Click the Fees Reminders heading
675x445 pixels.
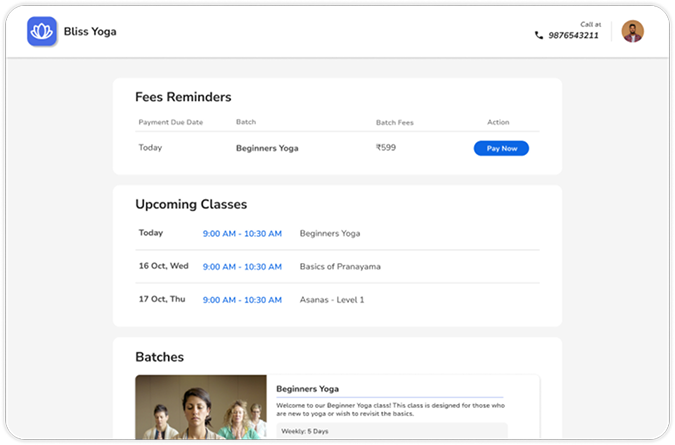(x=183, y=97)
